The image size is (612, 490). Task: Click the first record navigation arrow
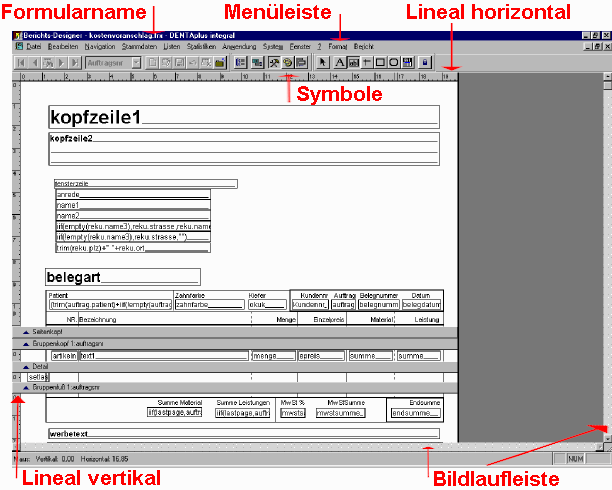21,62
